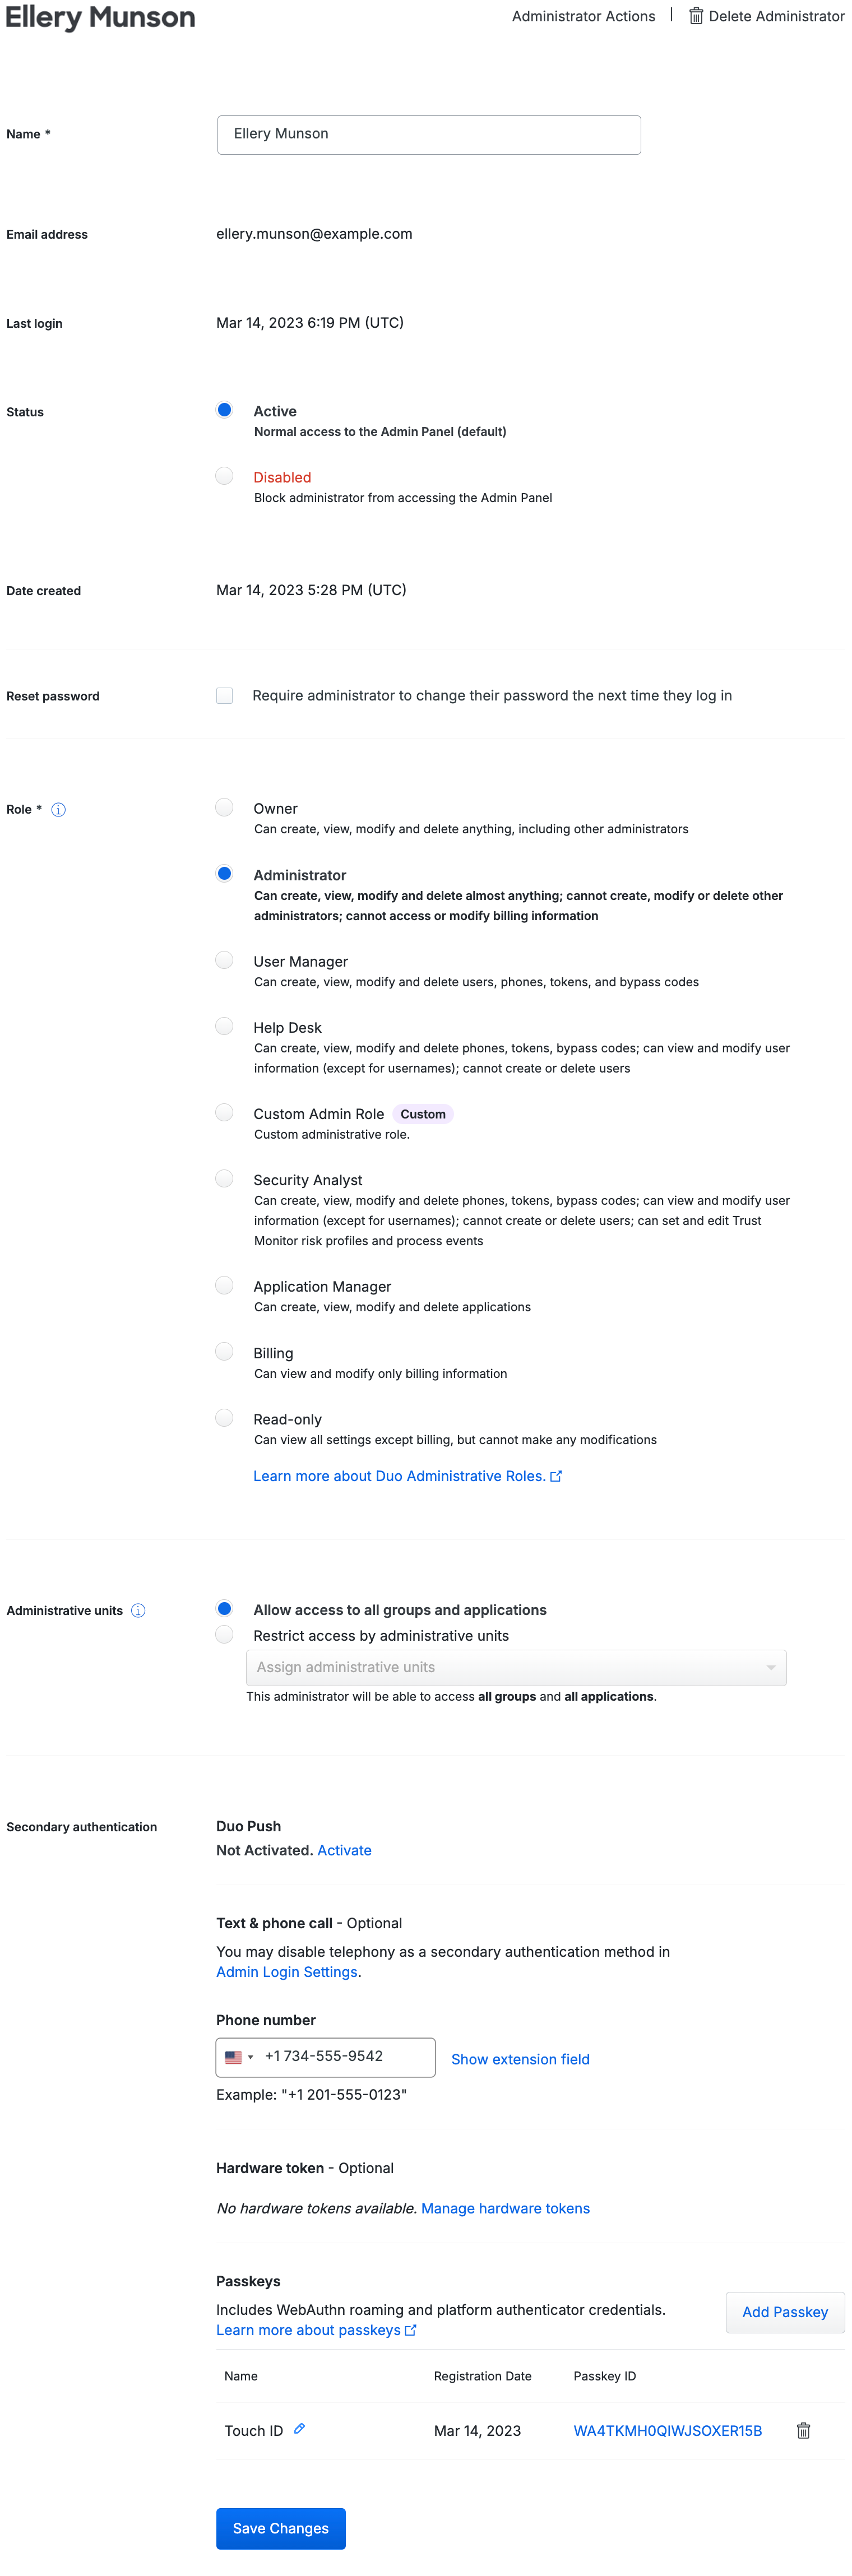This screenshot has width=852, height=2576.
Task: Click the trash icon beside Delete Administrator
Action: click(x=696, y=16)
